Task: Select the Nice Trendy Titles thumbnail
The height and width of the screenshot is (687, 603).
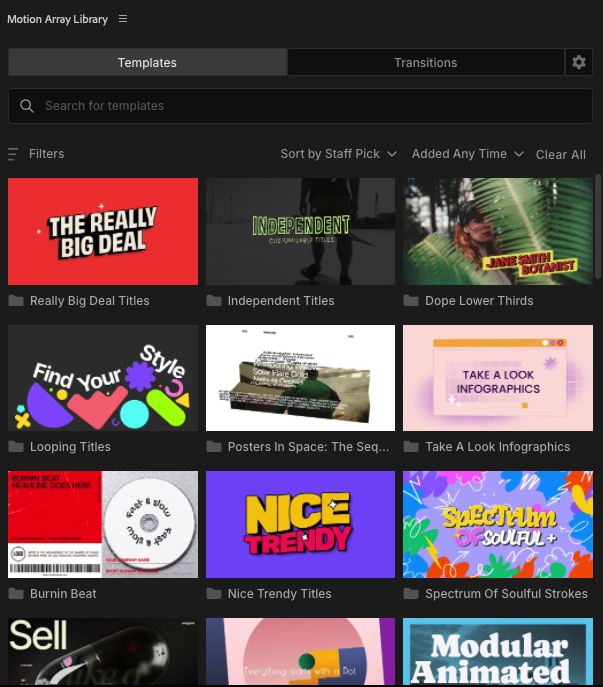Action: coord(300,524)
